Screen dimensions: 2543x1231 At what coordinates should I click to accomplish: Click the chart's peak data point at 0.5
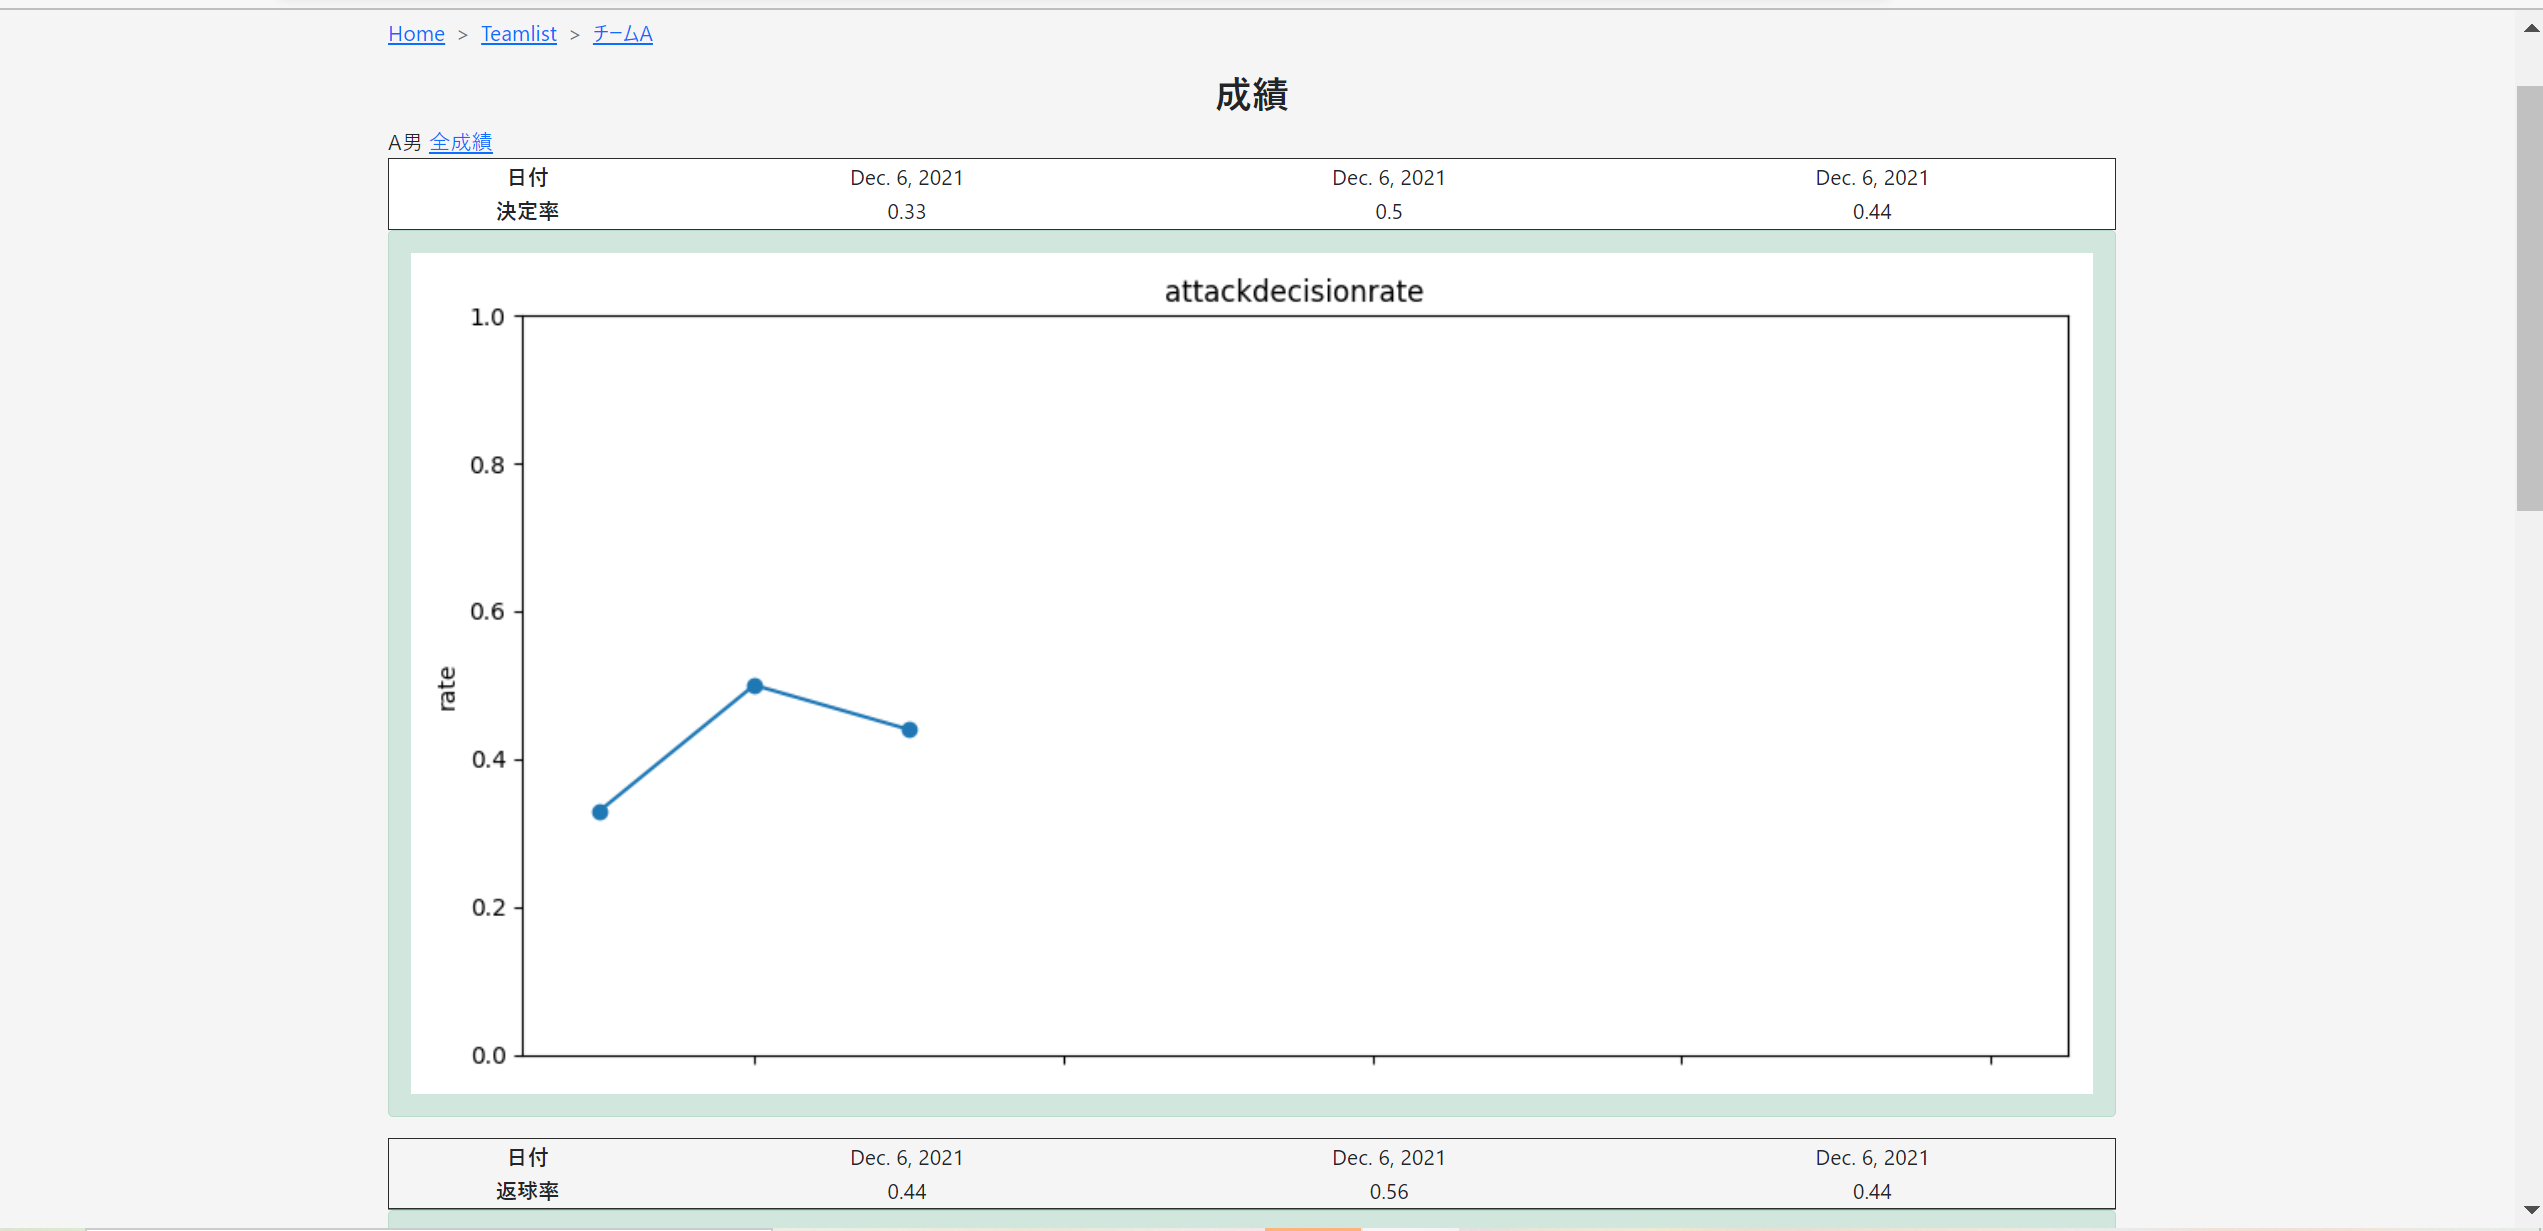click(x=755, y=686)
